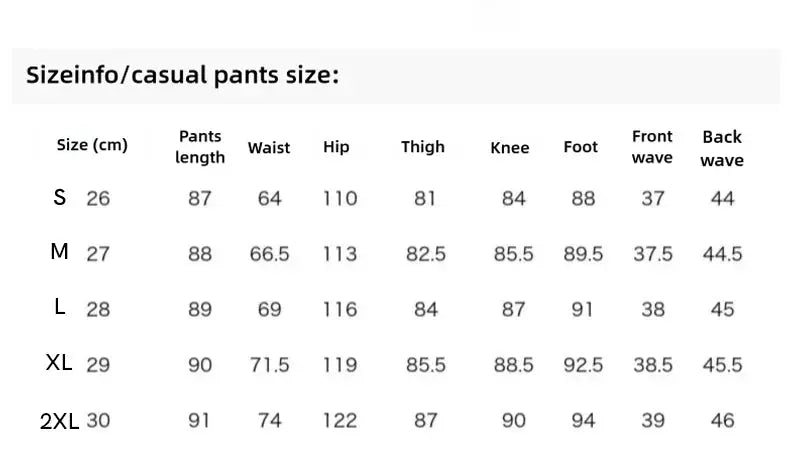
Task: Click the S size row label
Action: 59,198
